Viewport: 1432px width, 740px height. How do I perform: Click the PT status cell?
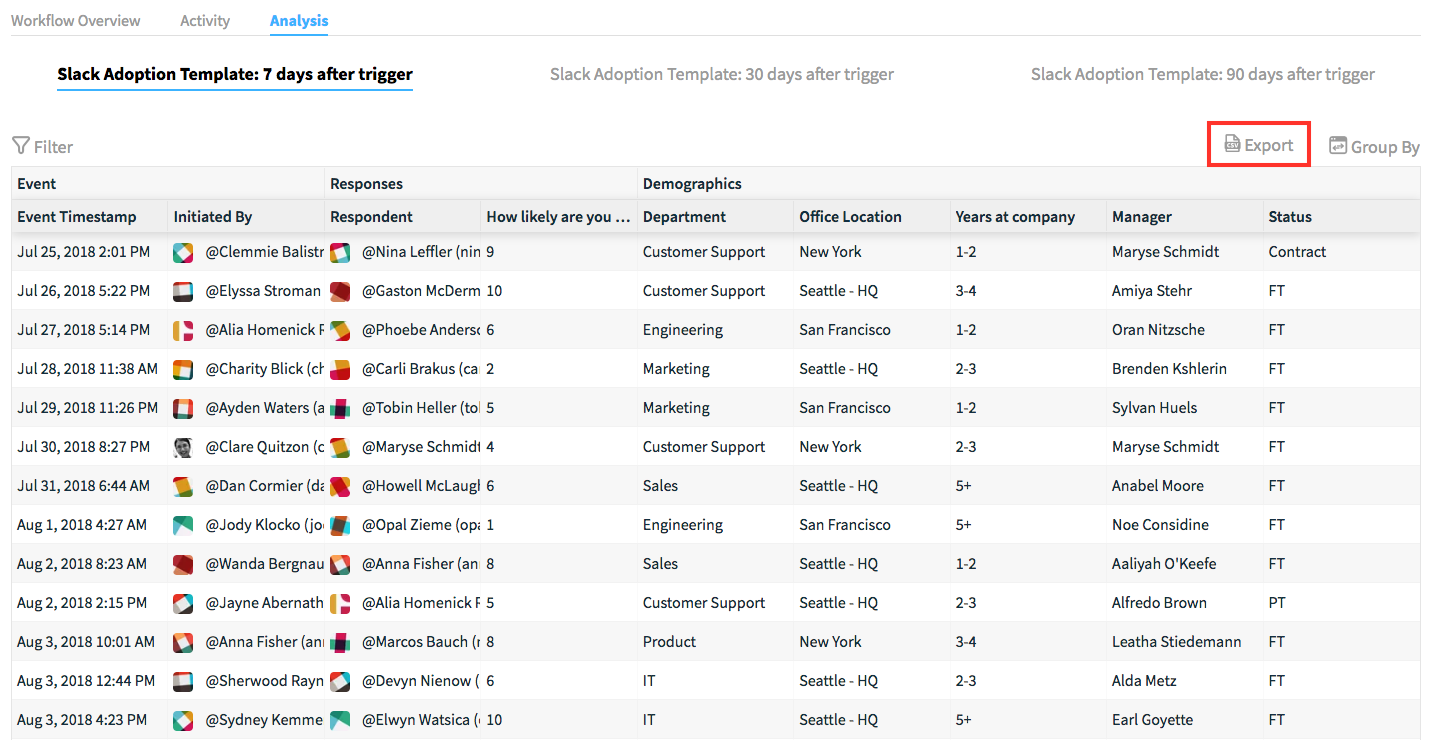pos(1276,603)
